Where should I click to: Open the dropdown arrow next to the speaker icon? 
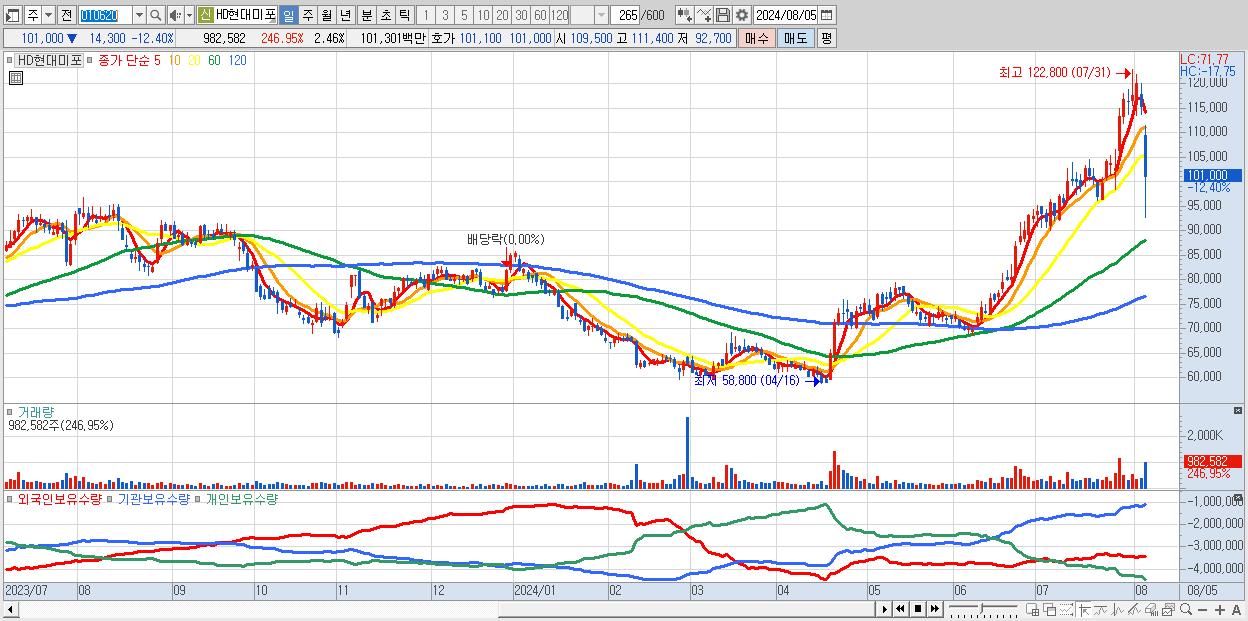click(x=189, y=15)
